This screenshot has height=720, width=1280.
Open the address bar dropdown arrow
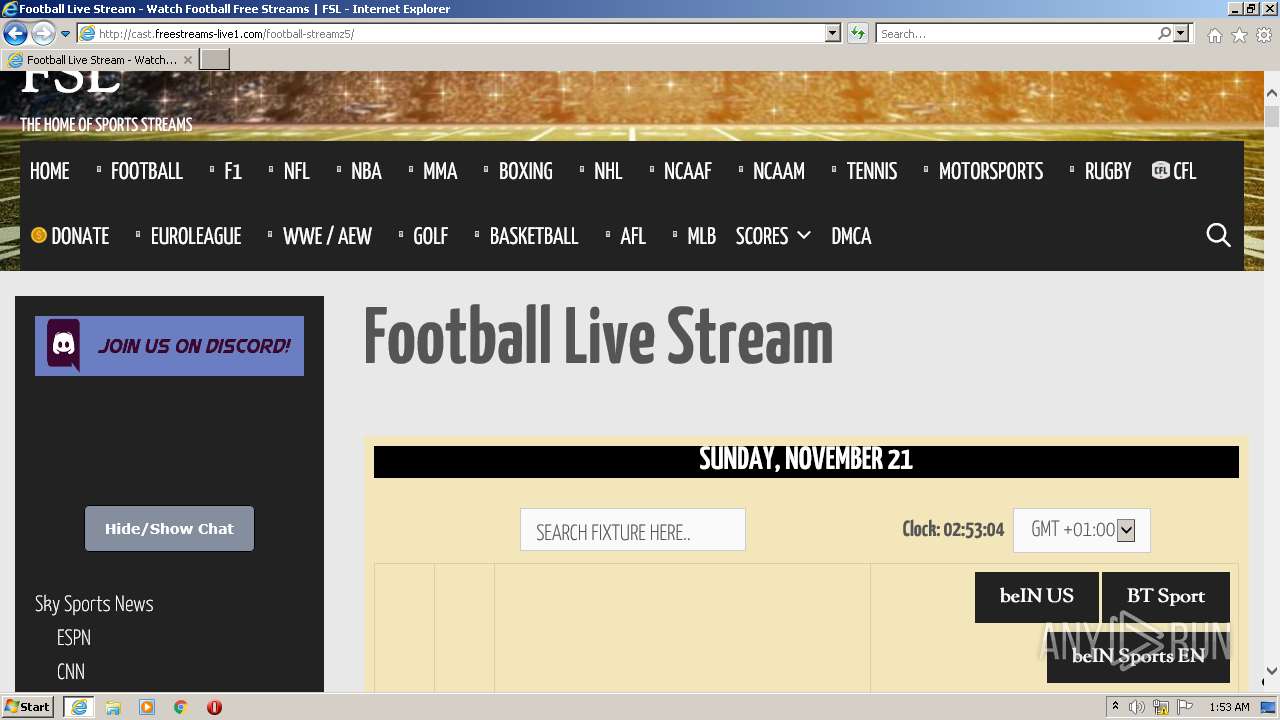[x=833, y=34]
